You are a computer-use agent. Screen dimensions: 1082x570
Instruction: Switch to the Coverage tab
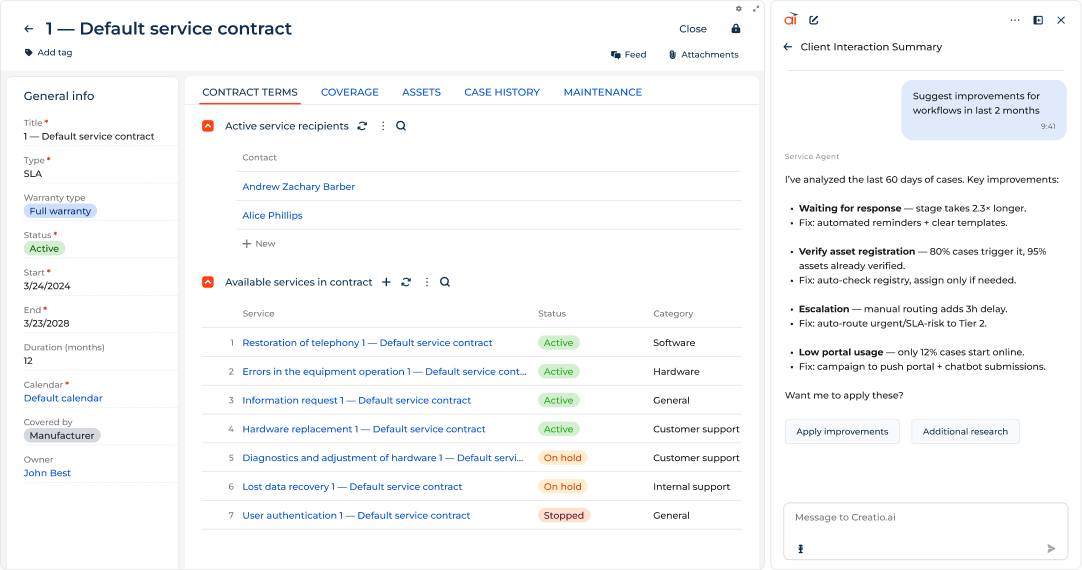click(349, 92)
